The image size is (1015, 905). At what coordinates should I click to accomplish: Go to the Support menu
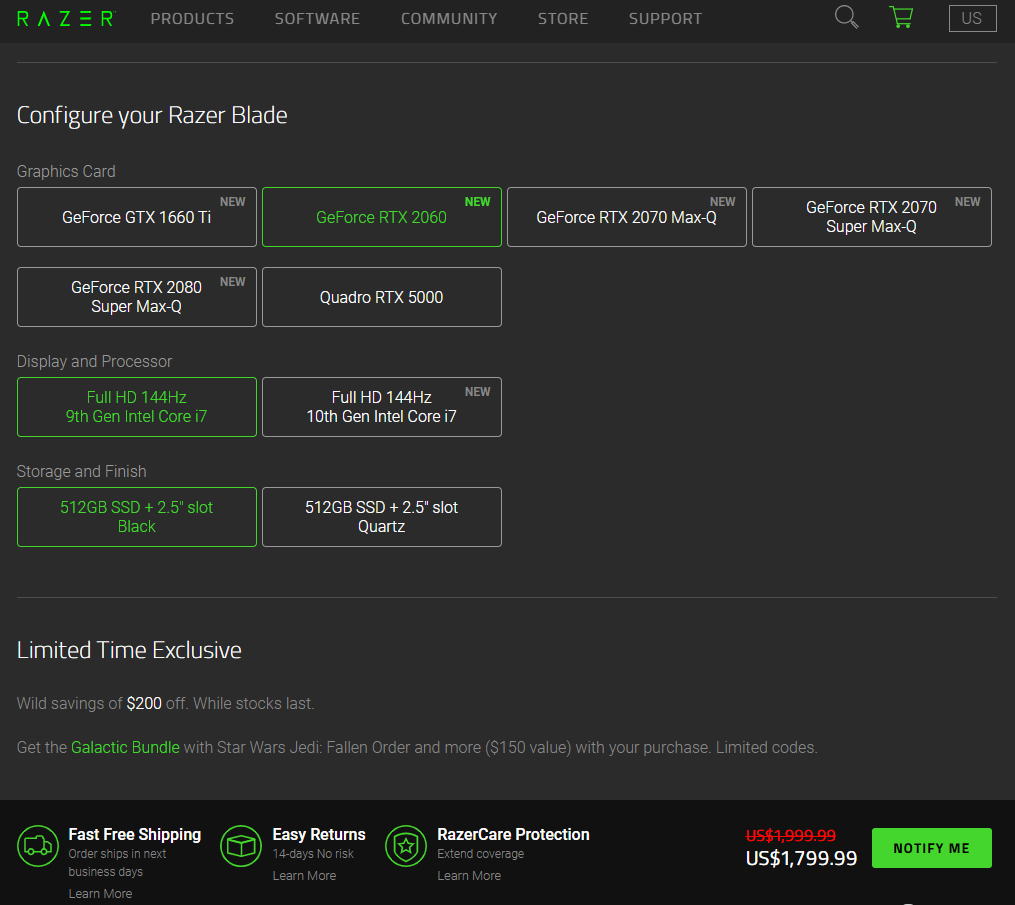[665, 19]
